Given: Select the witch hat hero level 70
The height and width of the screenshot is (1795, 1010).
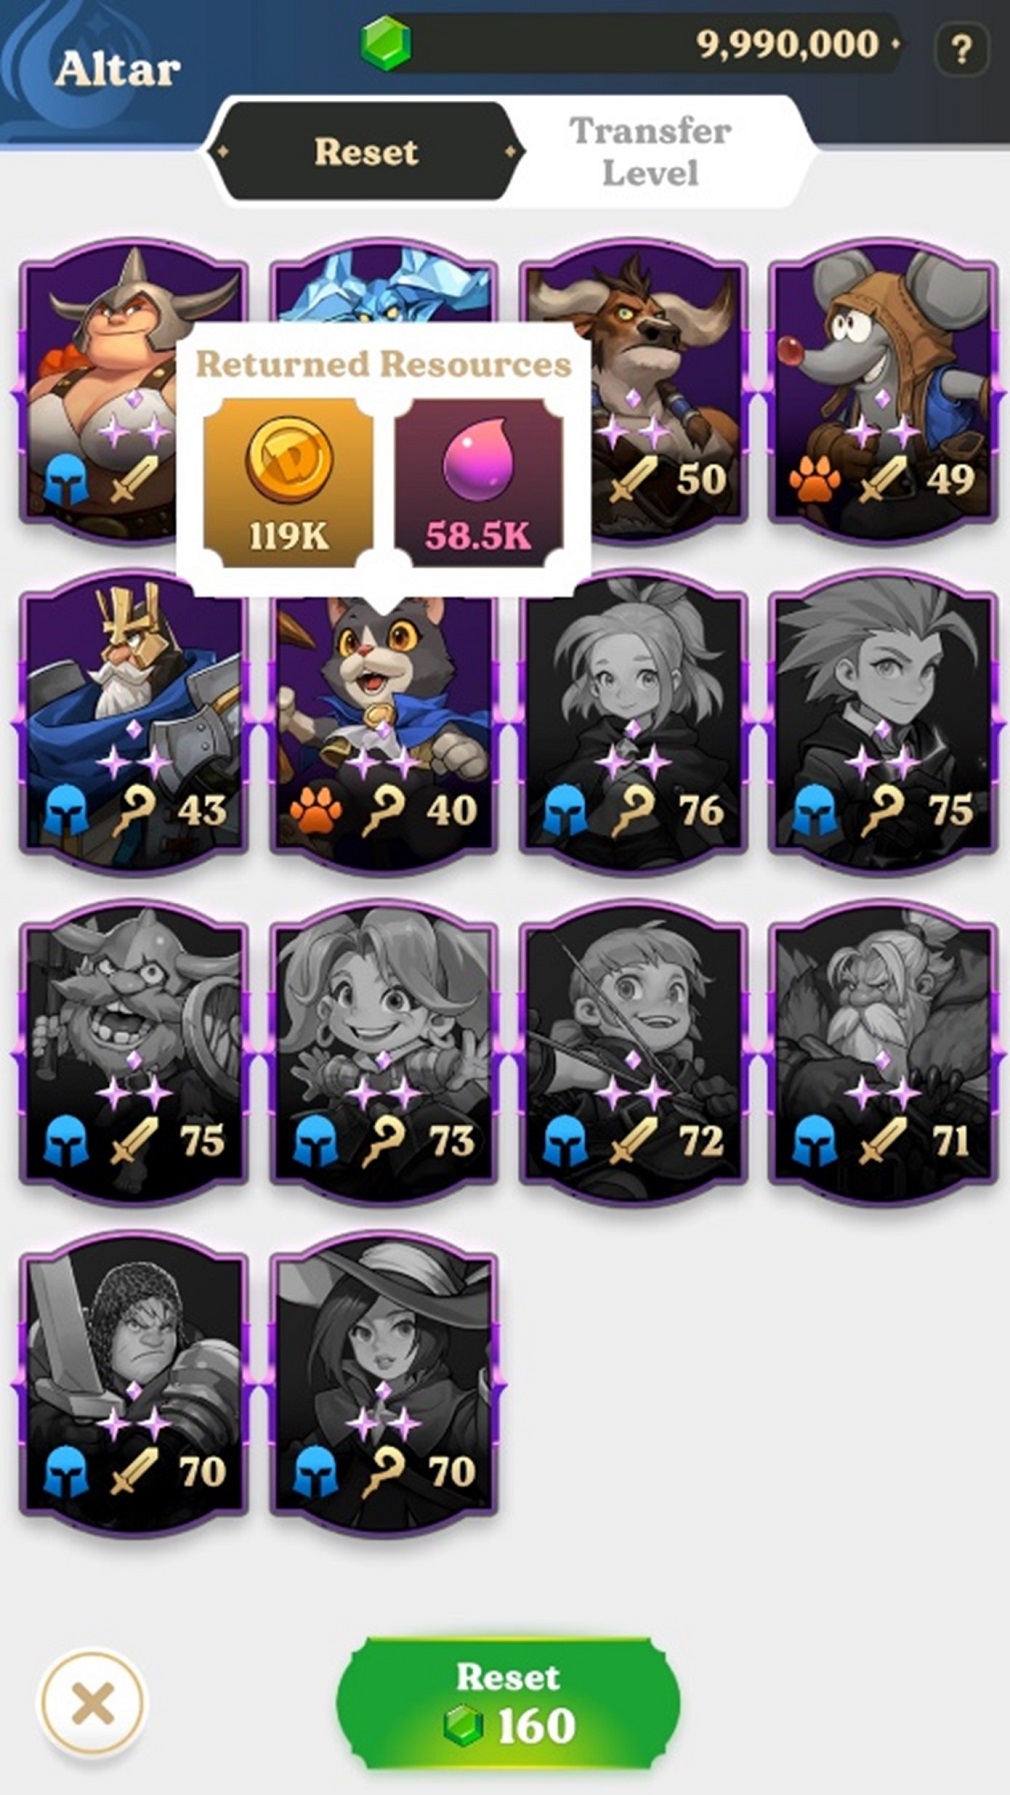Looking at the screenshot, I should coord(384,1384).
